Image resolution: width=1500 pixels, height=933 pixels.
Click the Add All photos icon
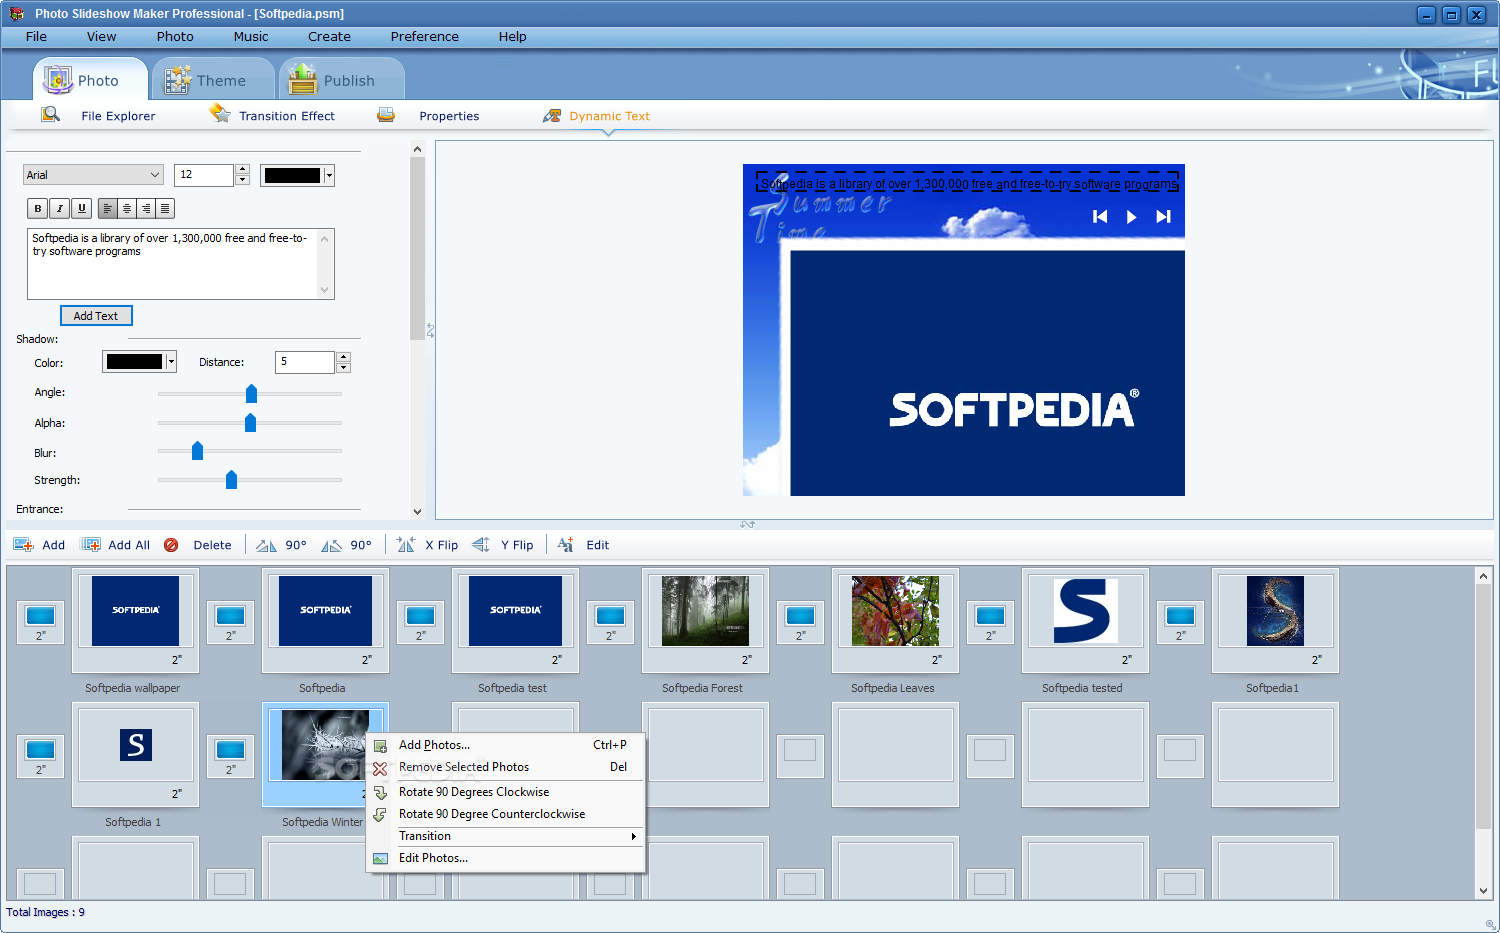point(91,545)
